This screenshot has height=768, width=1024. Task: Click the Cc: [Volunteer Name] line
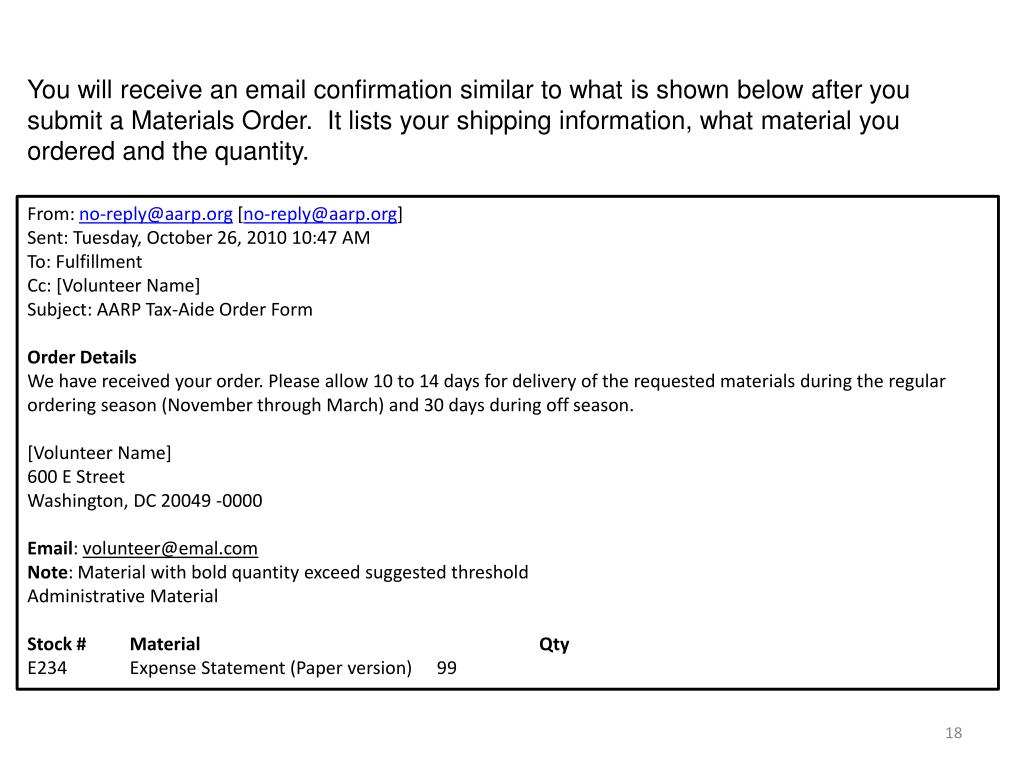point(114,286)
